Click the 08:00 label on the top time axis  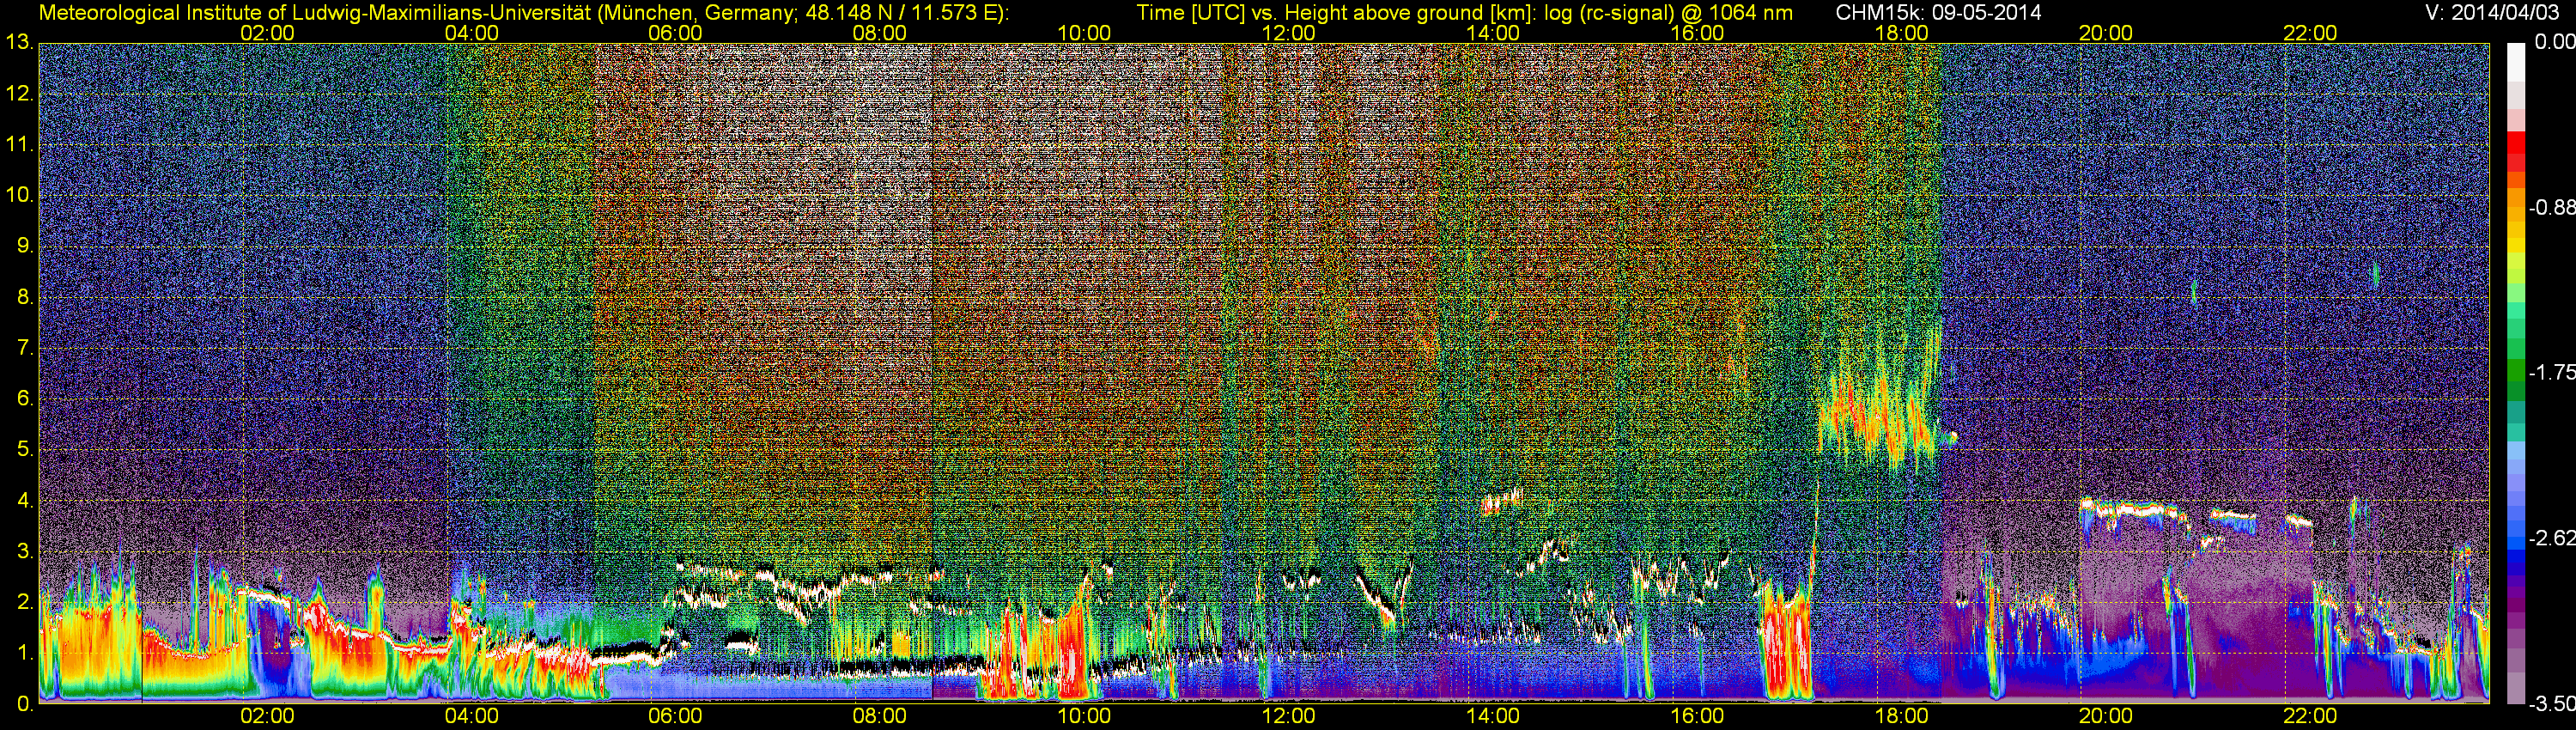(x=880, y=33)
